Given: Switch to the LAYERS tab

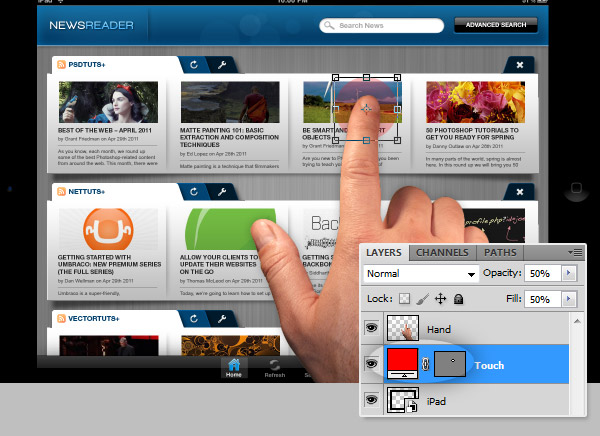Looking at the screenshot, I should coord(384,253).
